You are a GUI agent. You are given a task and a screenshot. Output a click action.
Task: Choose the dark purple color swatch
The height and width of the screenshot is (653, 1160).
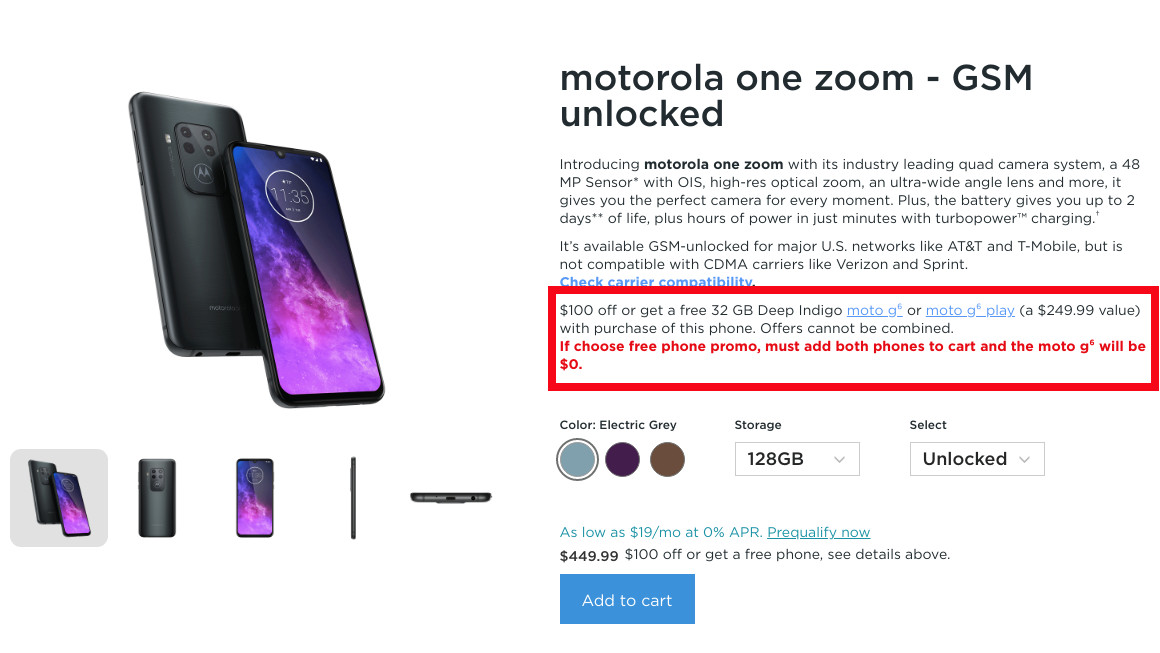[622, 459]
